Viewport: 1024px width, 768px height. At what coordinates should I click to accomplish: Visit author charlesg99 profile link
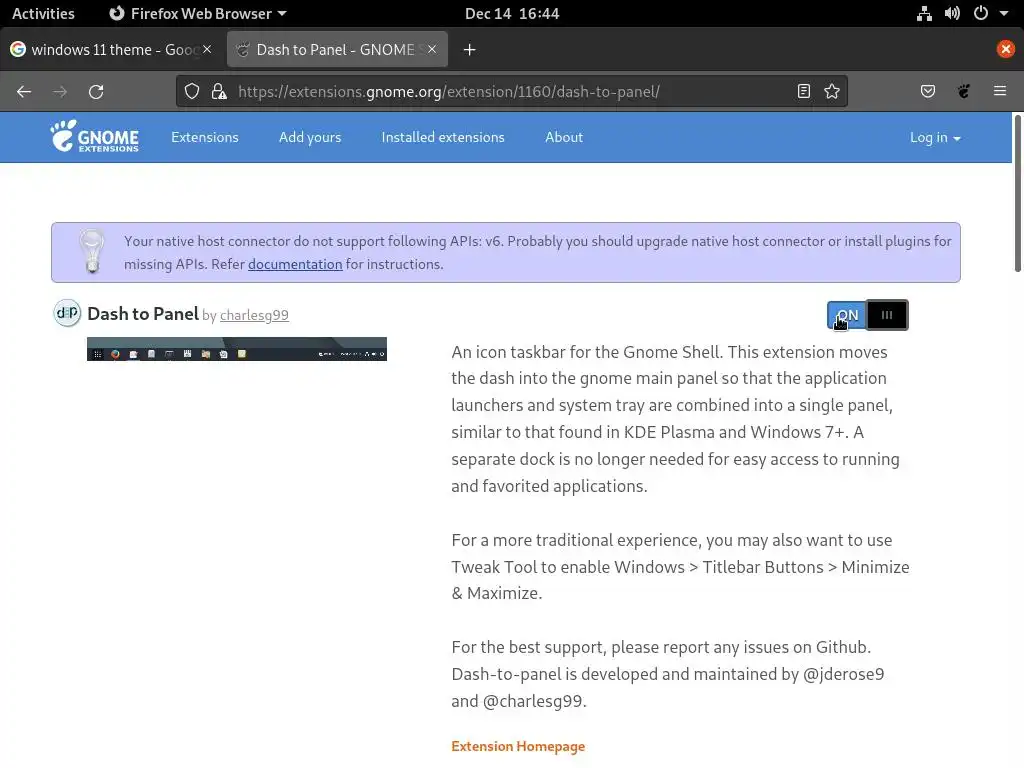[254, 315]
